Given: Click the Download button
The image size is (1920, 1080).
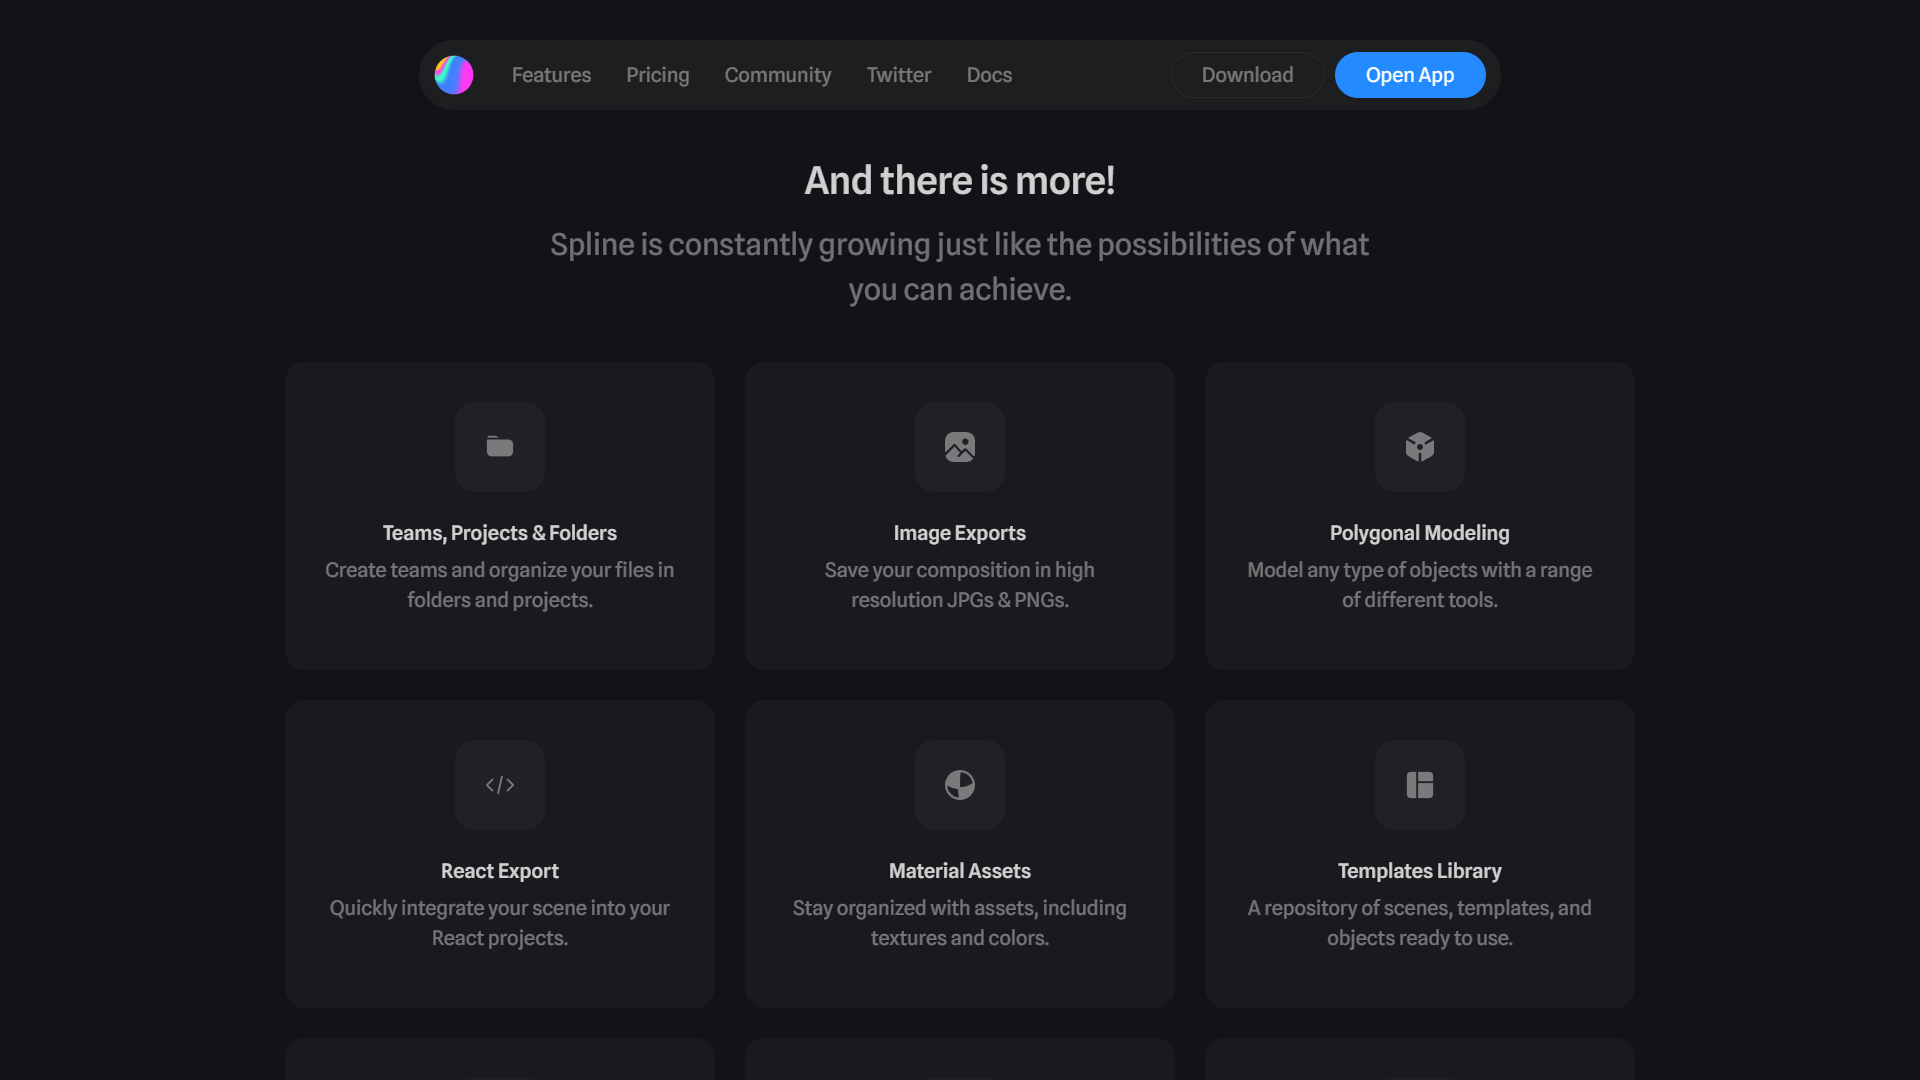Looking at the screenshot, I should pyautogui.click(x=1247, y=75).
